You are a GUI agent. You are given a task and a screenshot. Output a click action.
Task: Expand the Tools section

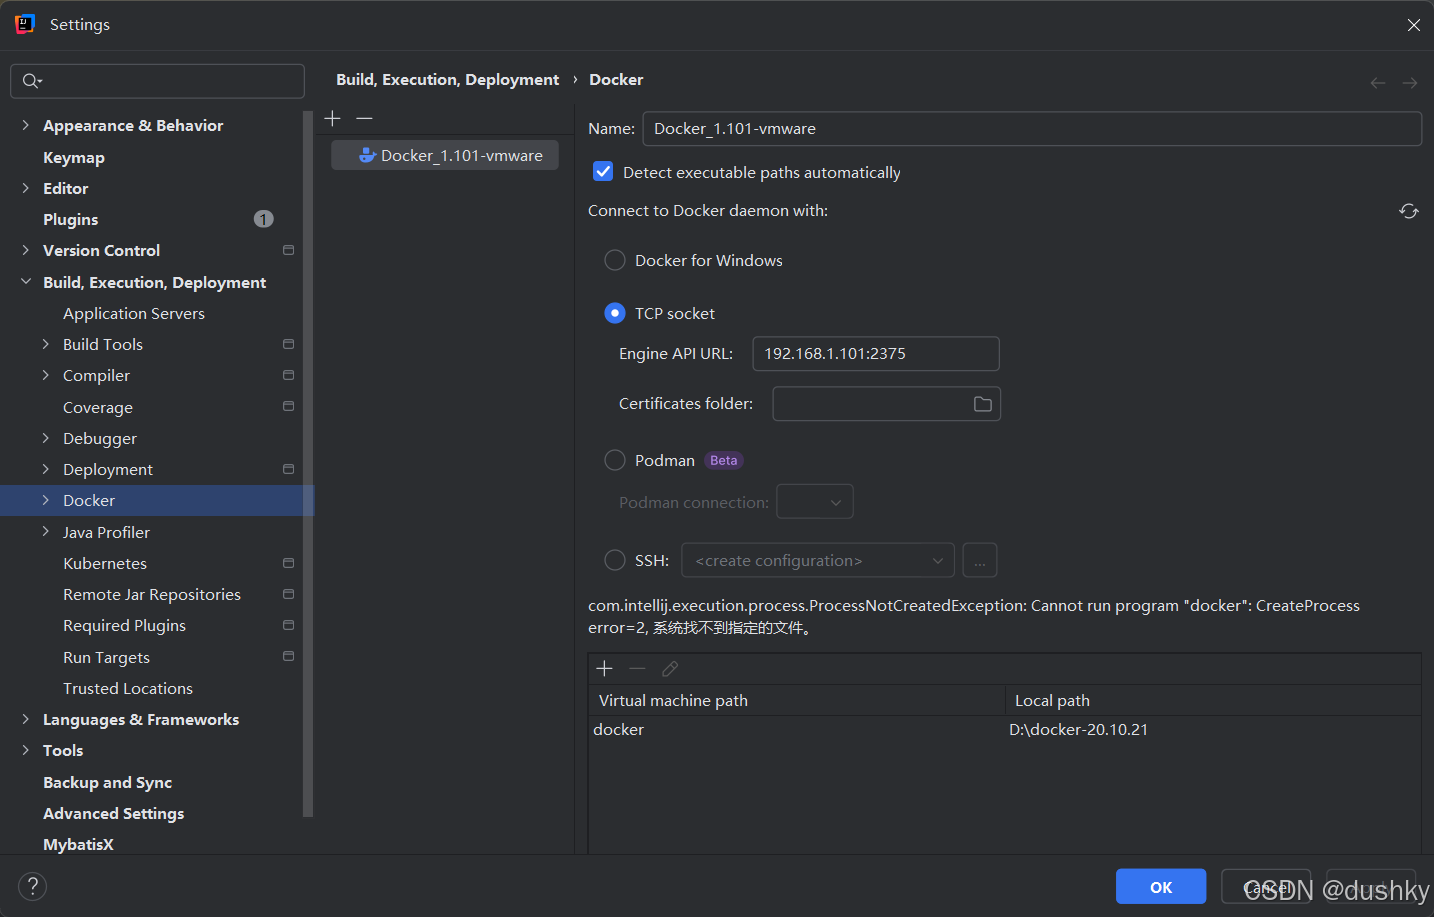(x=26, y=750)
